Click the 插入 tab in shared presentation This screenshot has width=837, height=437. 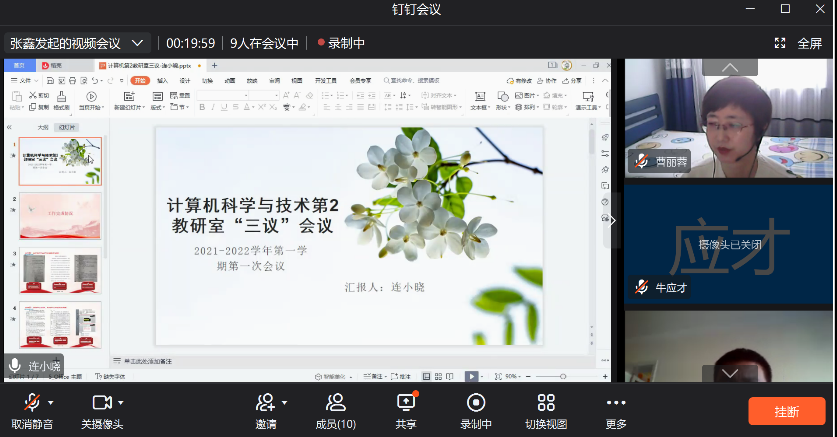click(x=162, y=80)
